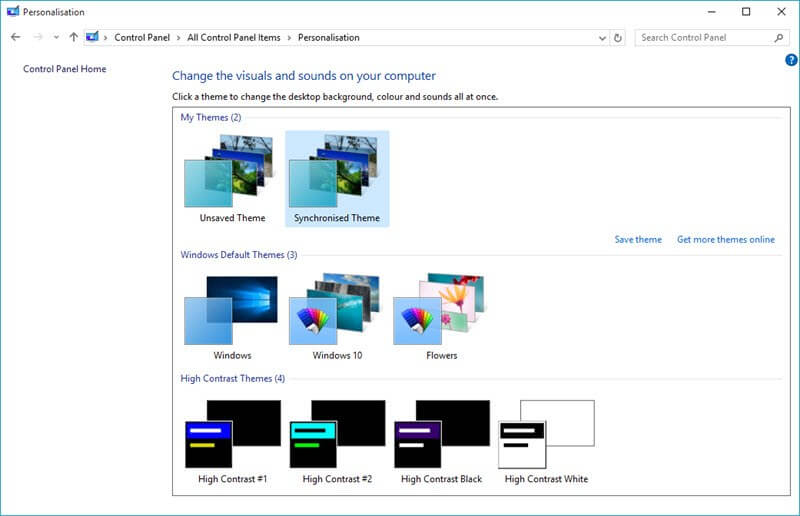800x516 pixels.
Task: Open Get more themes online link
Action: 726,239
